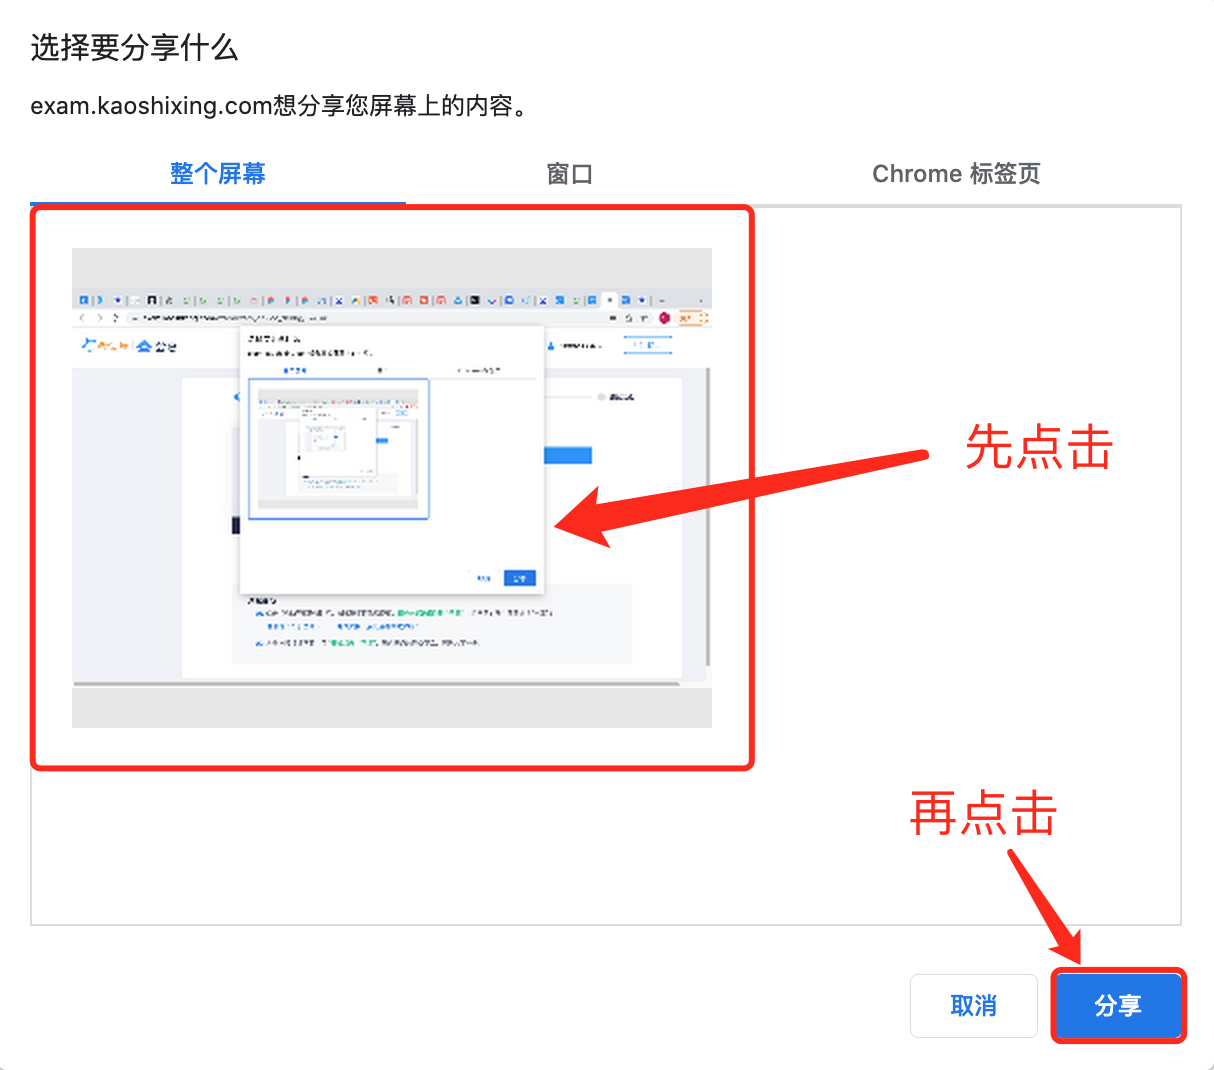The image size is (1214, 1070).
Task: Click the user account icon in the previewed page header
Action: pos(551,346)
